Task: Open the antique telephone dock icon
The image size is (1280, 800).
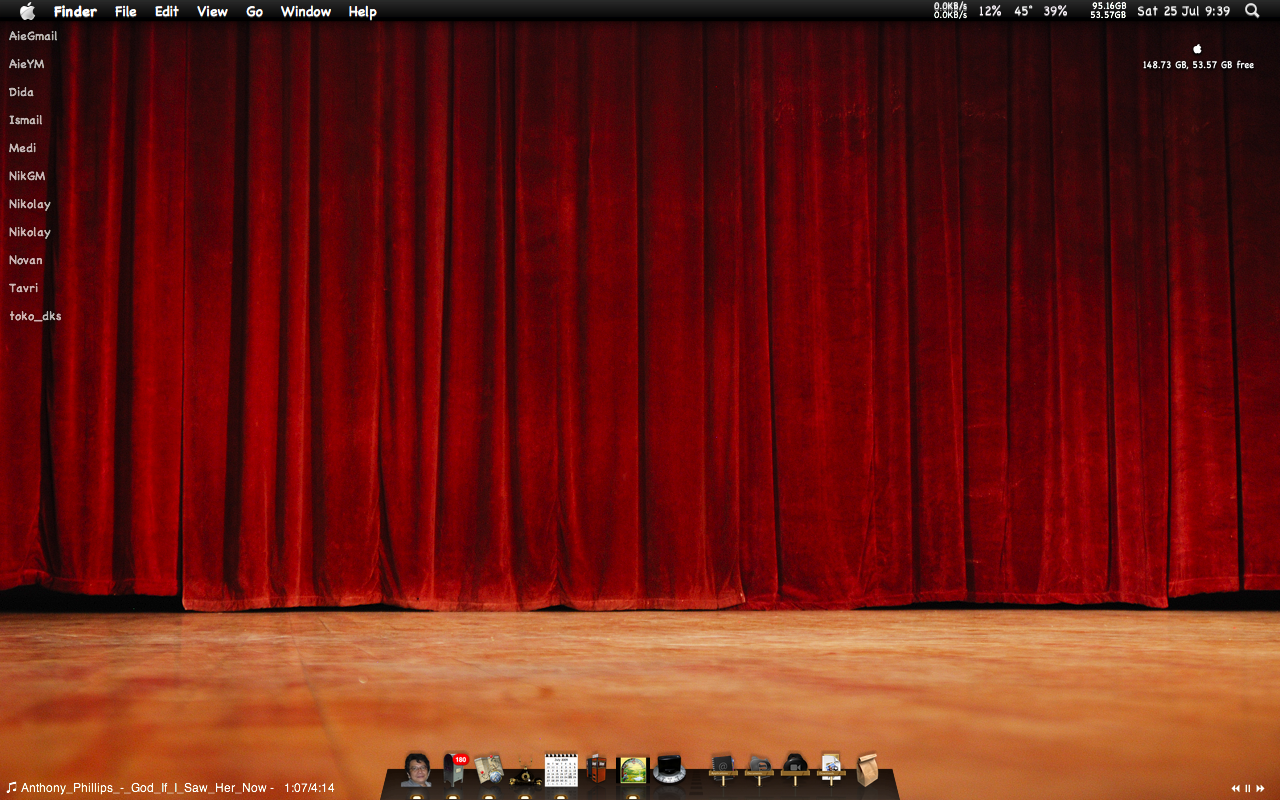Action: point(524,773)
